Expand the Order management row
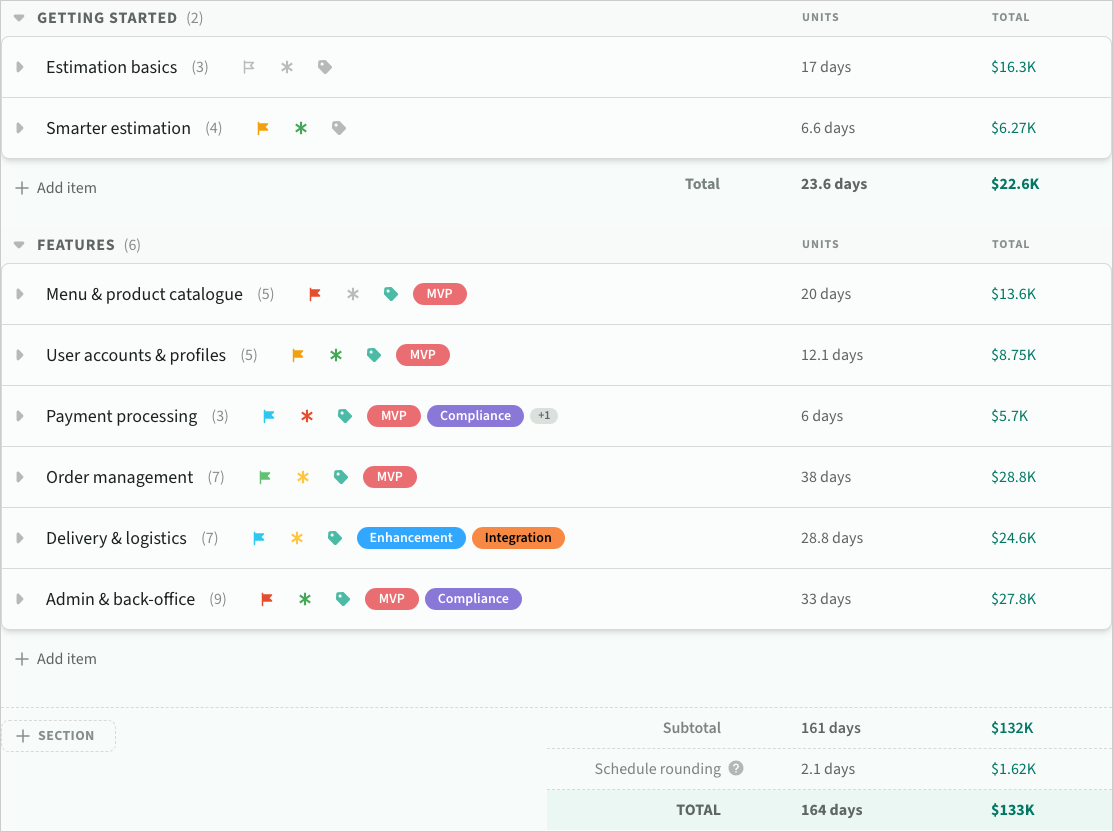 pyautogui.click(x=19, y=477)
